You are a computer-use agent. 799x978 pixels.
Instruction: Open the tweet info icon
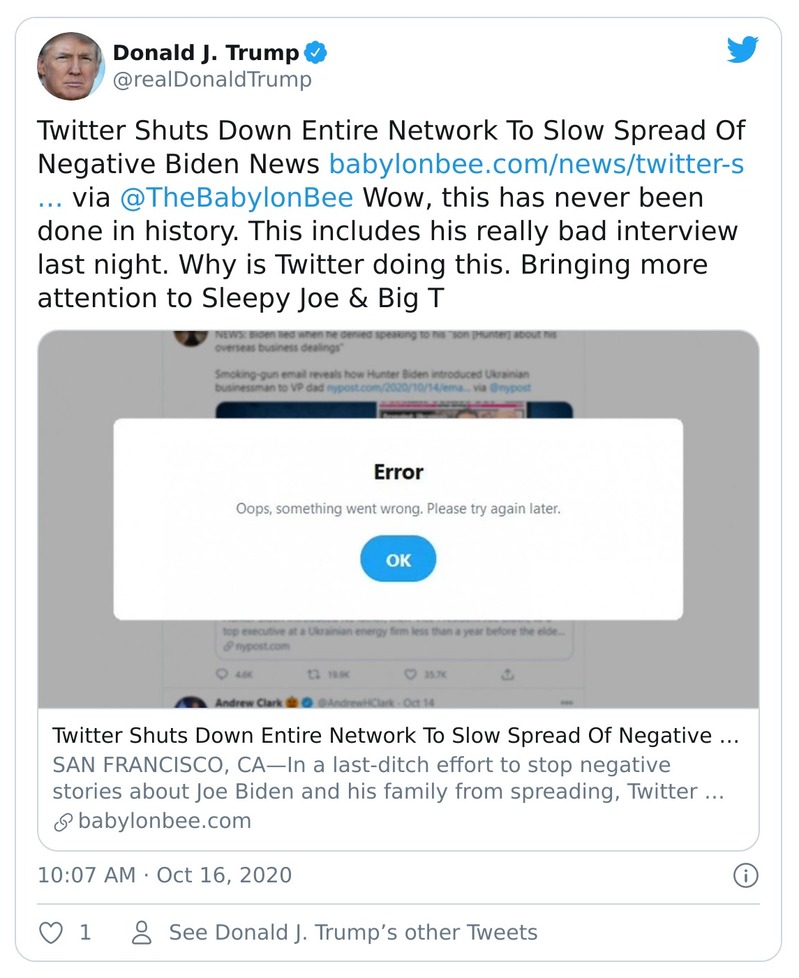pyautogui.click(x=745, y=876)
